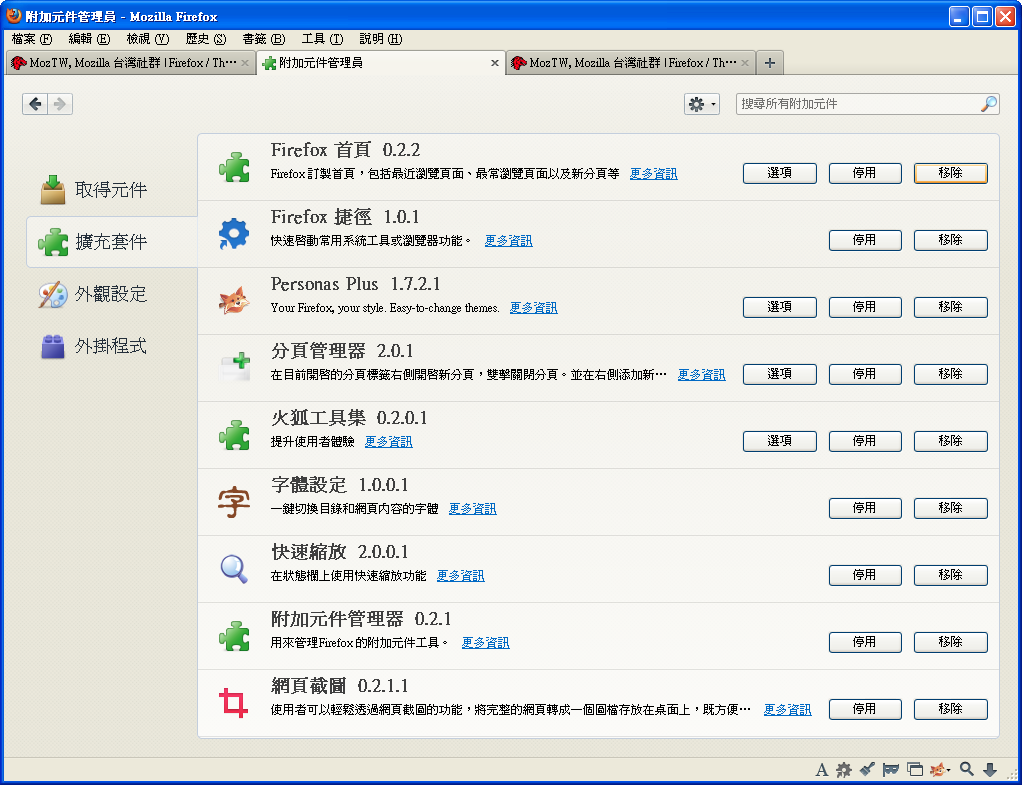Click the search magnifier in add-on search box

[988, 104]
